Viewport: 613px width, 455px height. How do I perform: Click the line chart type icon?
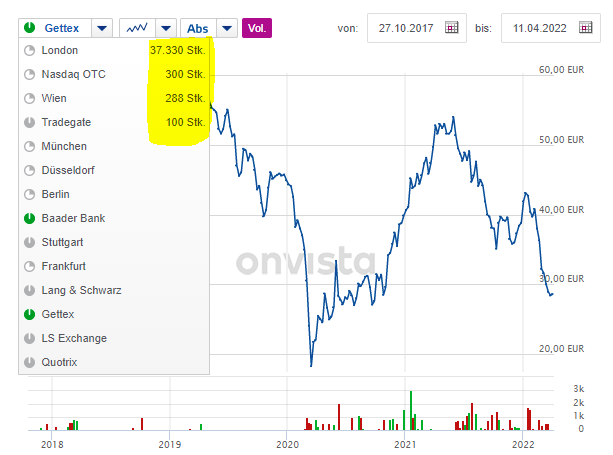click(x=137, y=28)
